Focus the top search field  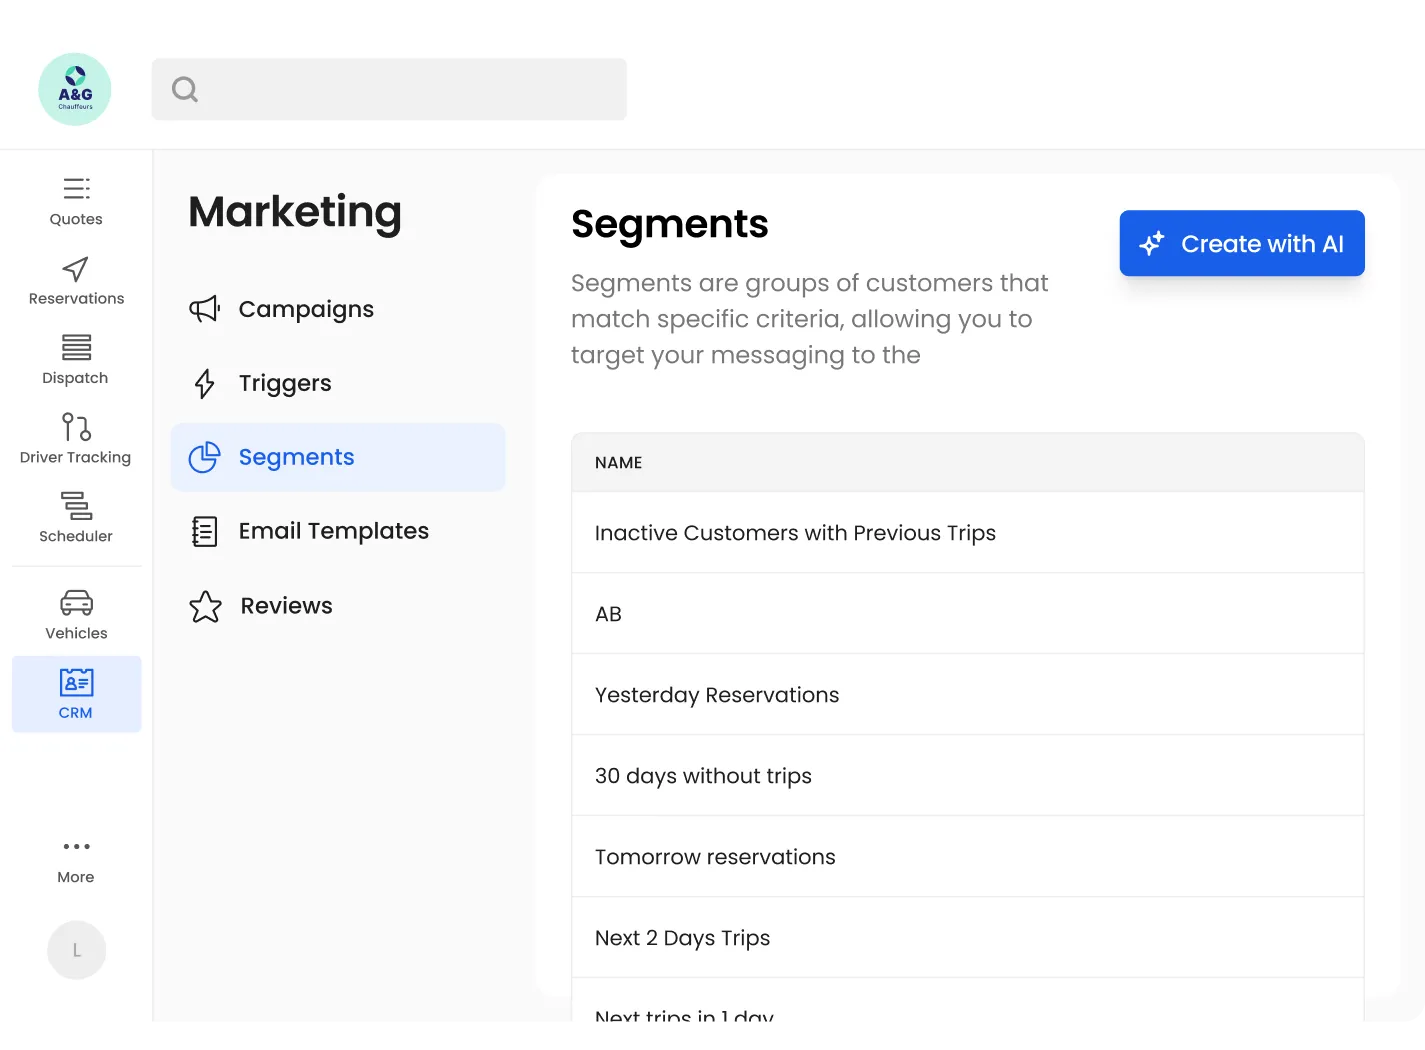click(389, 89)
